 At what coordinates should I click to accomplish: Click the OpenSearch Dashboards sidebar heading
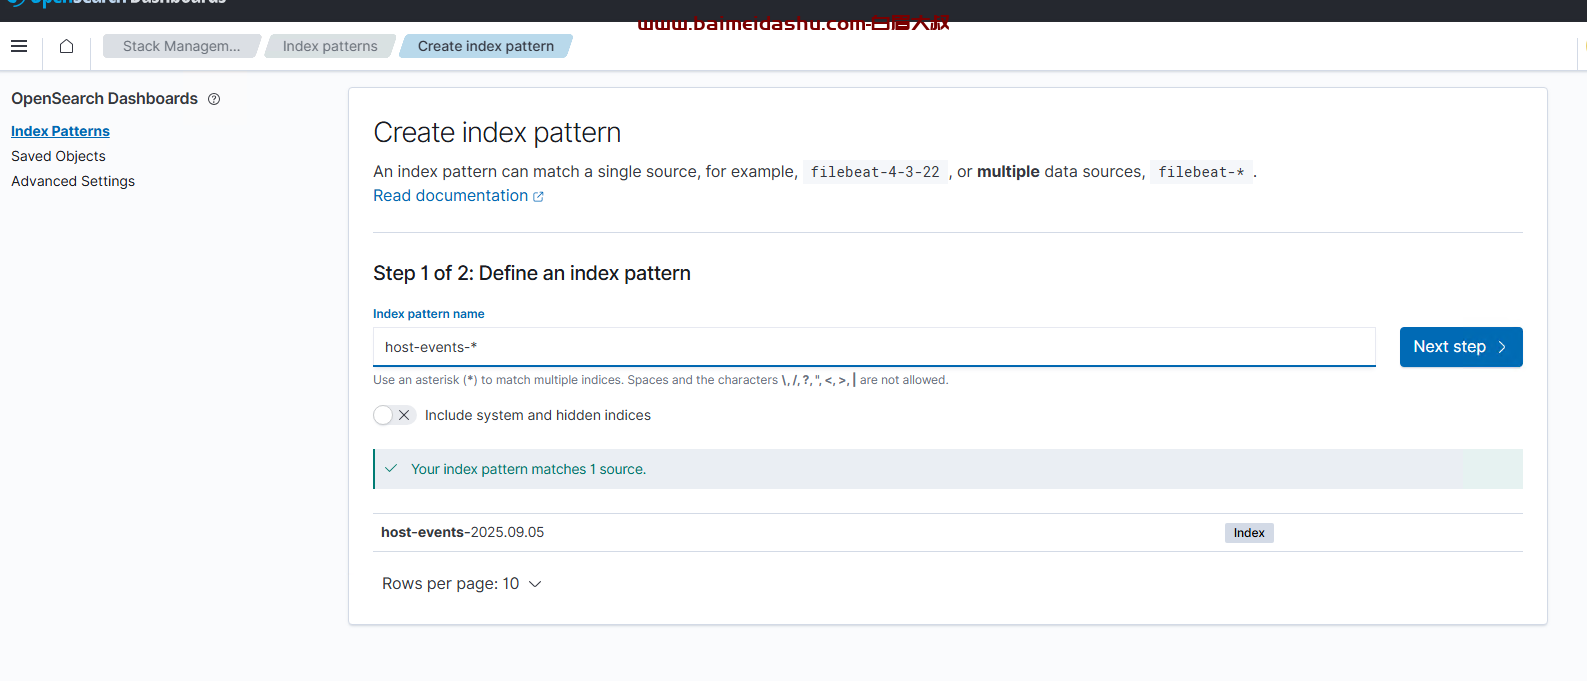tap(105, 99)
